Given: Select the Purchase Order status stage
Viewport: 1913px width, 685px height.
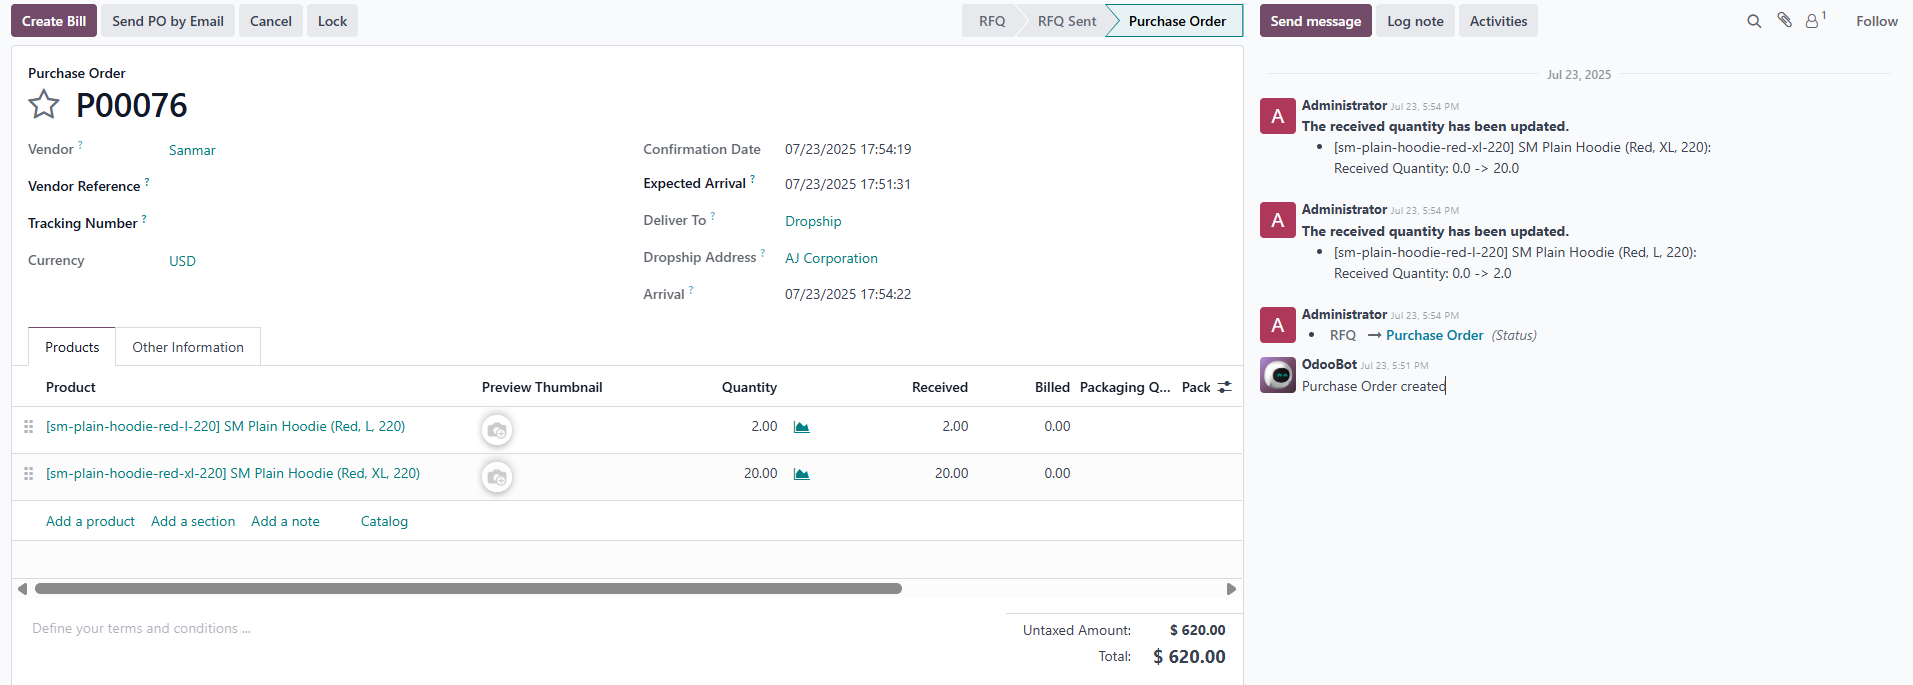Looking at the screenshot, I should coord(1177,21).
